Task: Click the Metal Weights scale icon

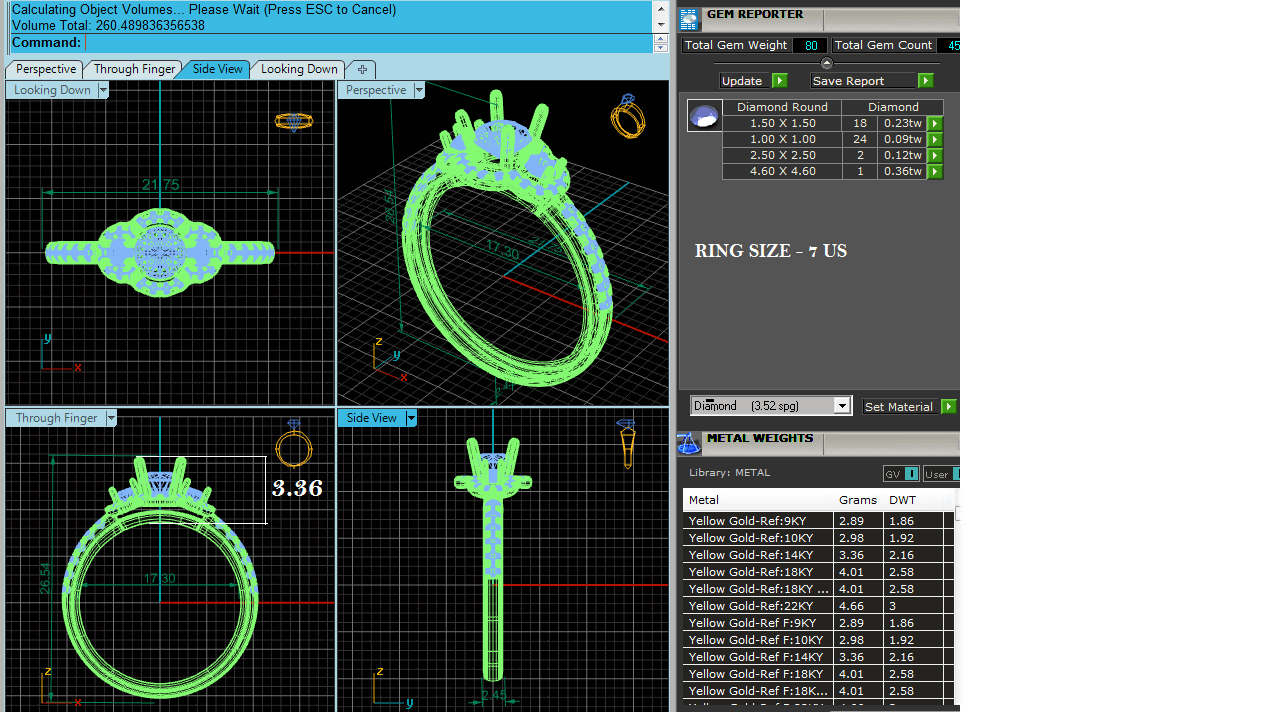Action: click(x=688, y=443)
